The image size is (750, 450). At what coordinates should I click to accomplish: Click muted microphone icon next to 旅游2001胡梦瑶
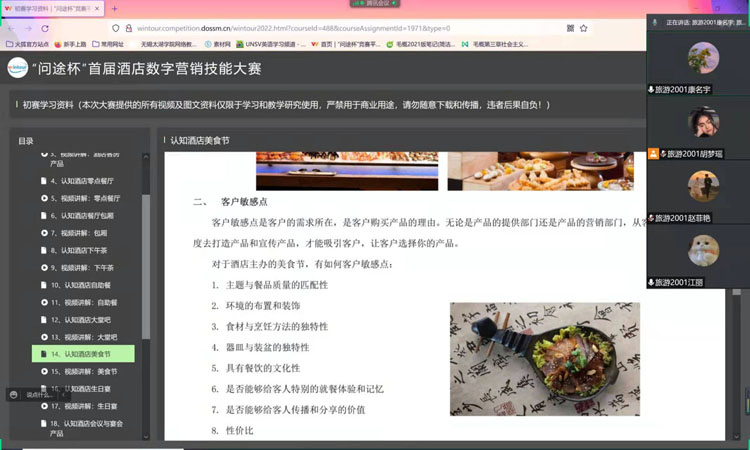[663, 154]
